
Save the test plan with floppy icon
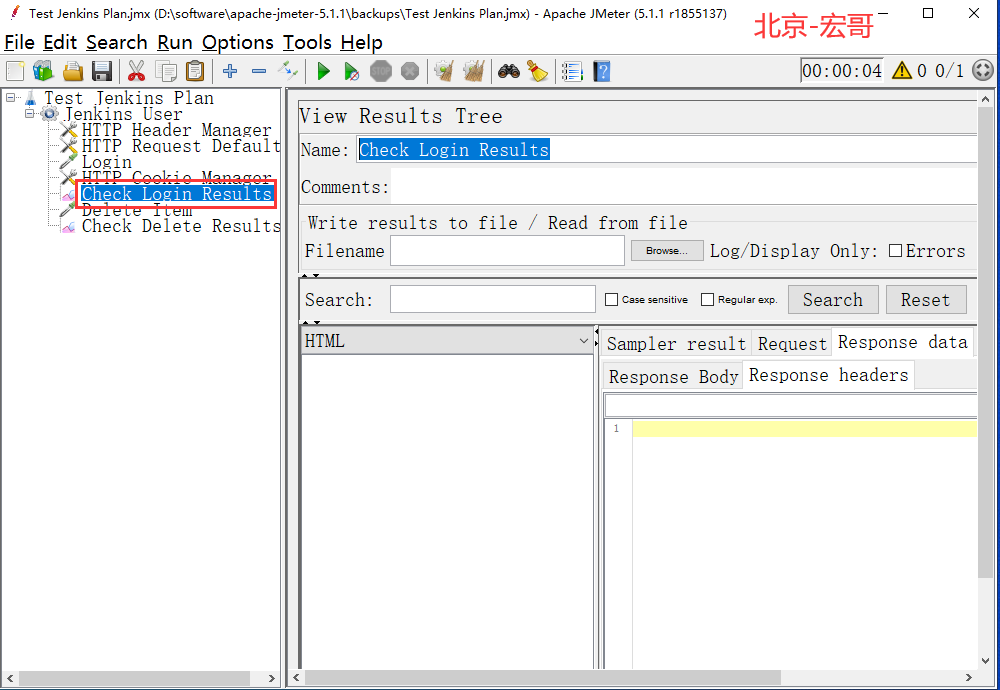[102, 71]
